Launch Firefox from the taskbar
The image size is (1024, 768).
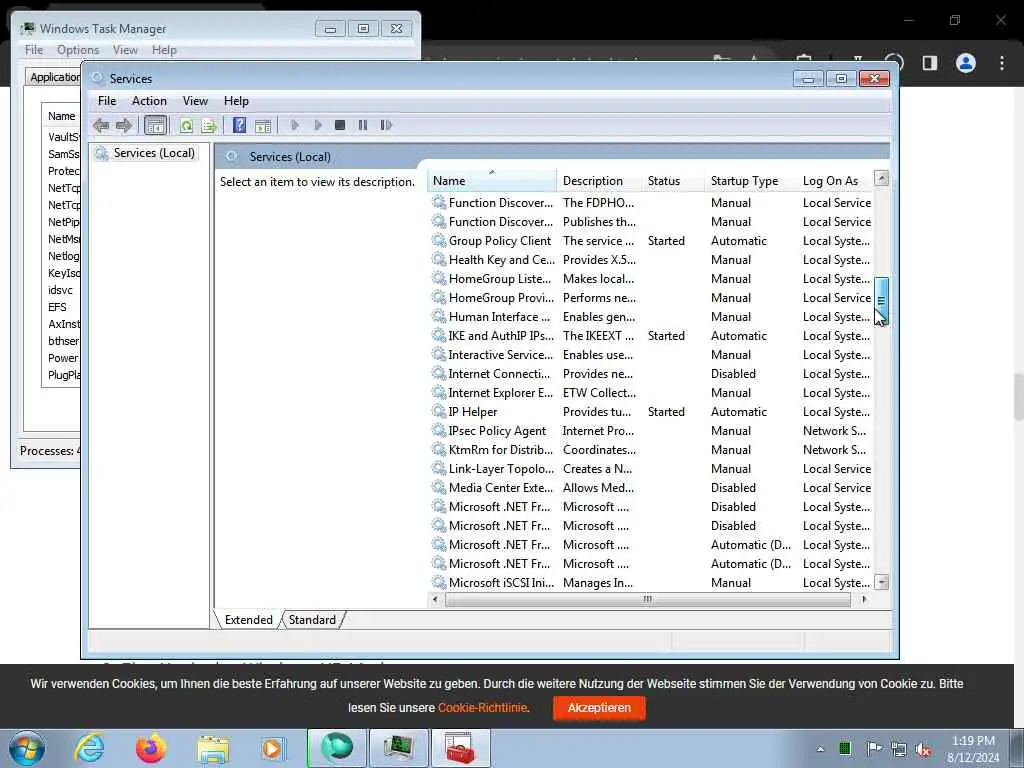click(x=150, y=748)
